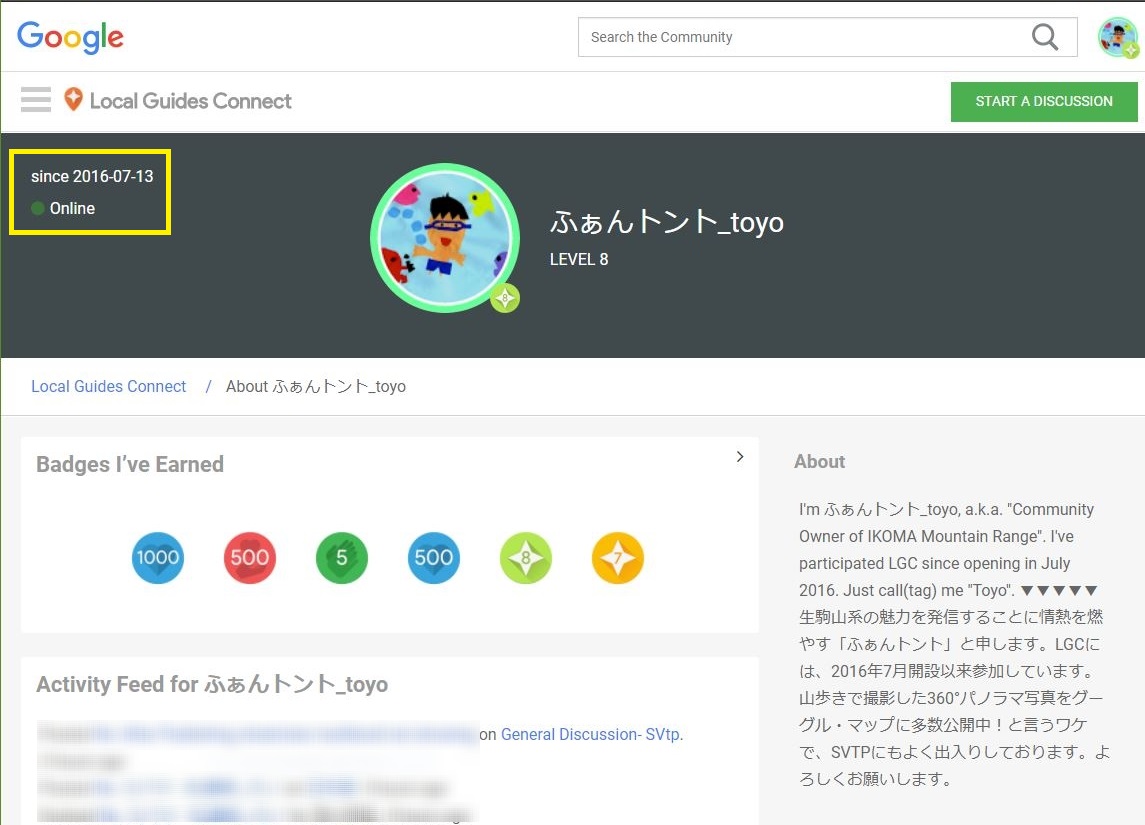This screenshot has height=825, width=1145.
Task: Expand badges list with the chevron arrow
Action: pos(740,456)
